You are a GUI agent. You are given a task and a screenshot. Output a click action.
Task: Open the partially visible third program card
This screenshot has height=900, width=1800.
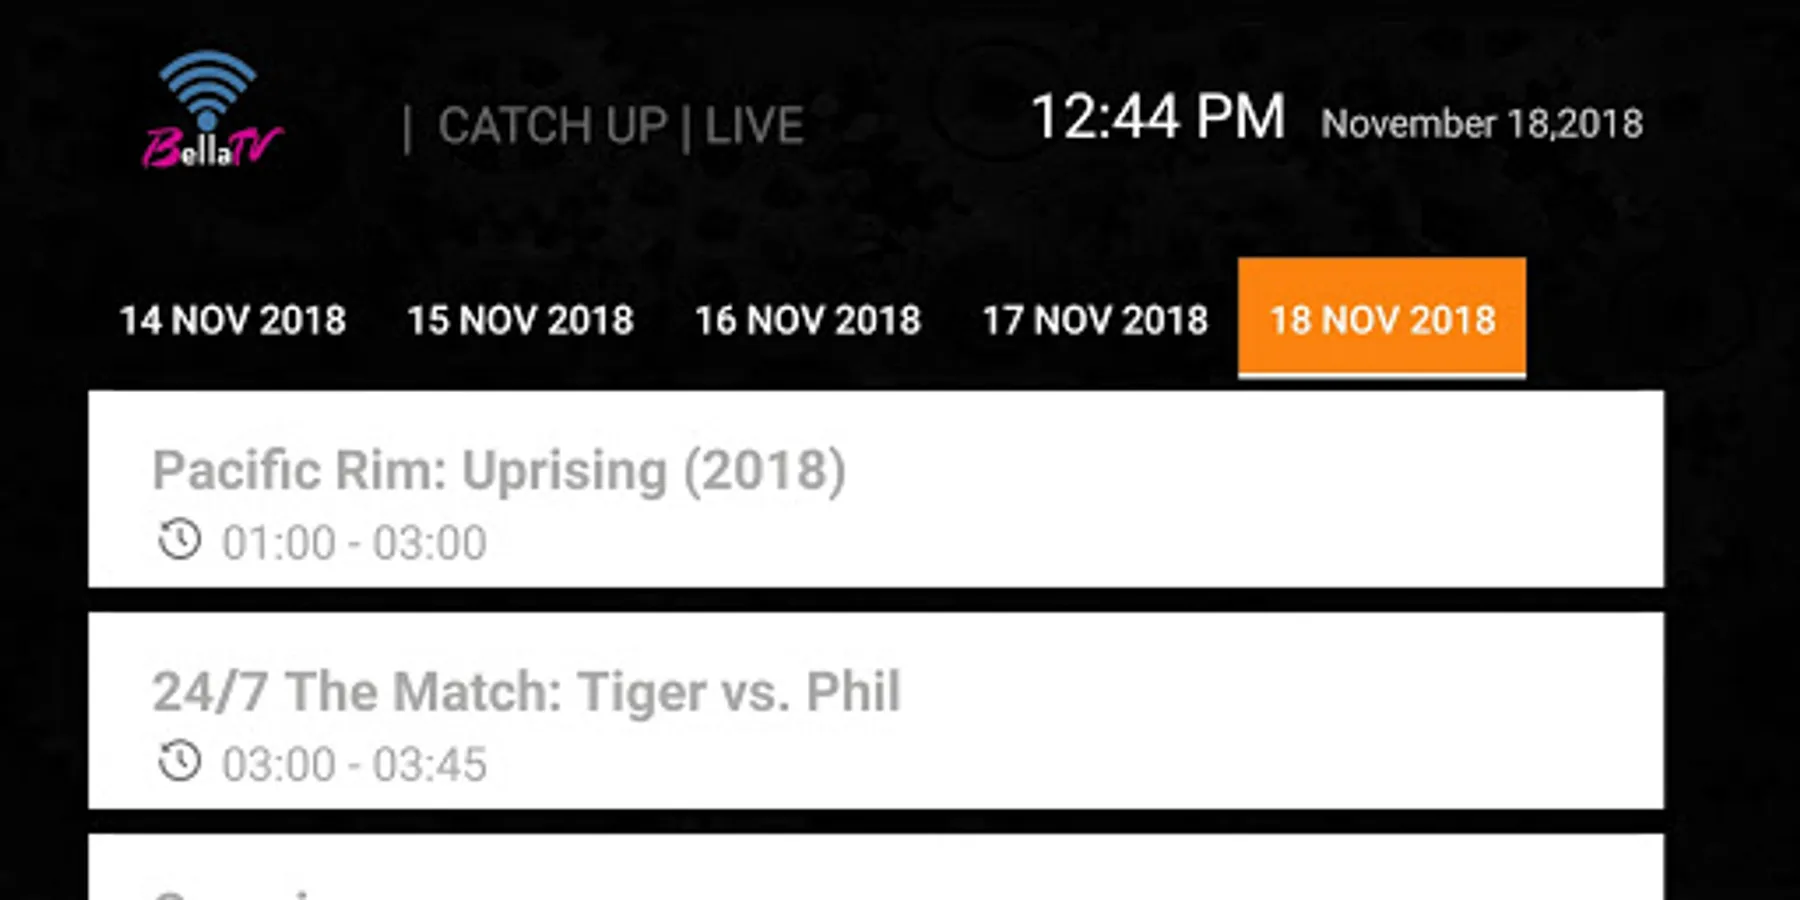click(x=876, y=867)
